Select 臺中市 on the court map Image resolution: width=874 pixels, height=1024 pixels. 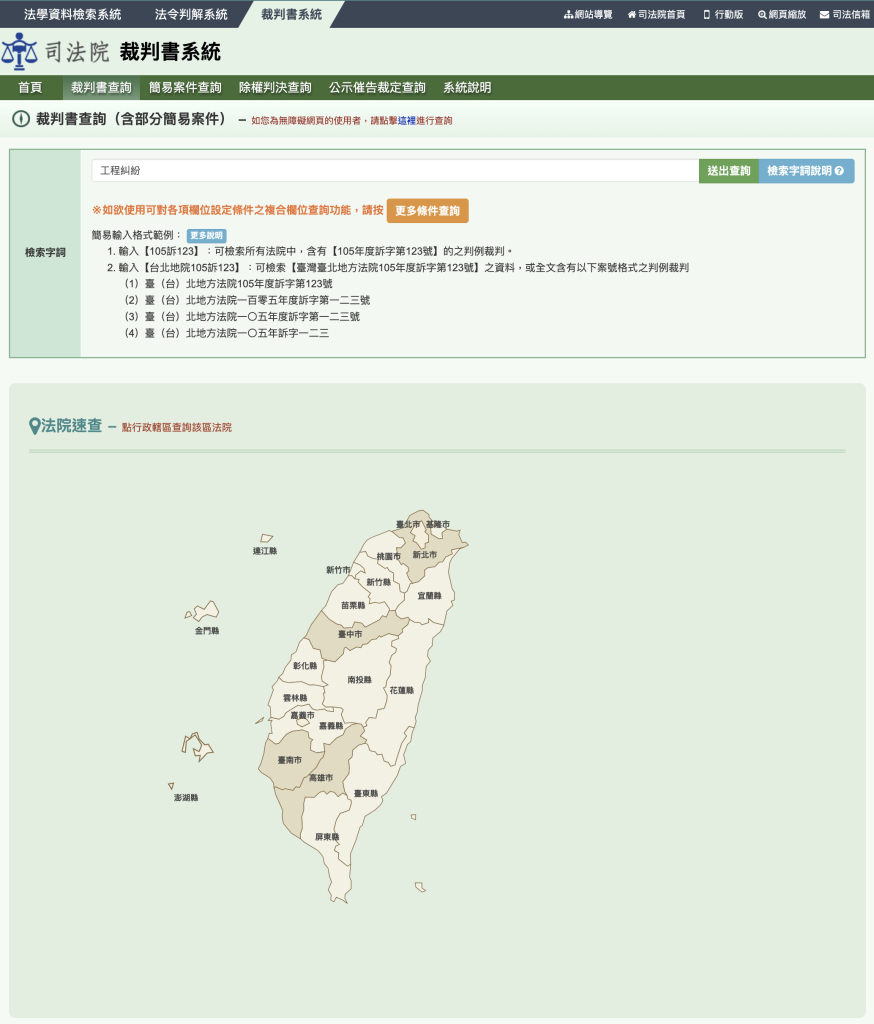[x=350, y=634]
